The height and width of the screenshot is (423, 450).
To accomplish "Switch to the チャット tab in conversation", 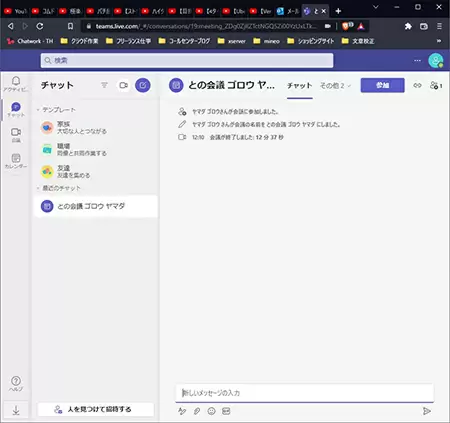I will [300, 86].
